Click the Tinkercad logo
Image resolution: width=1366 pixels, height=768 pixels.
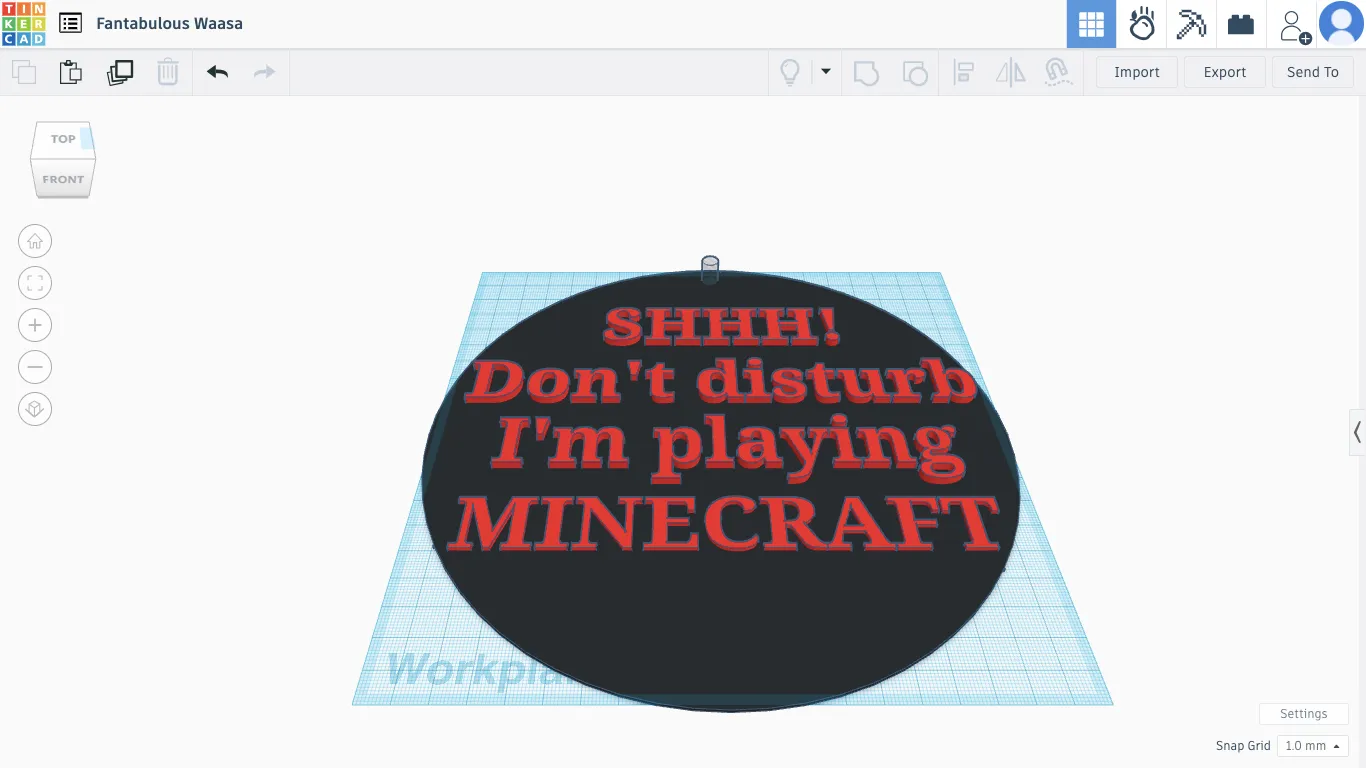(23, 24)
